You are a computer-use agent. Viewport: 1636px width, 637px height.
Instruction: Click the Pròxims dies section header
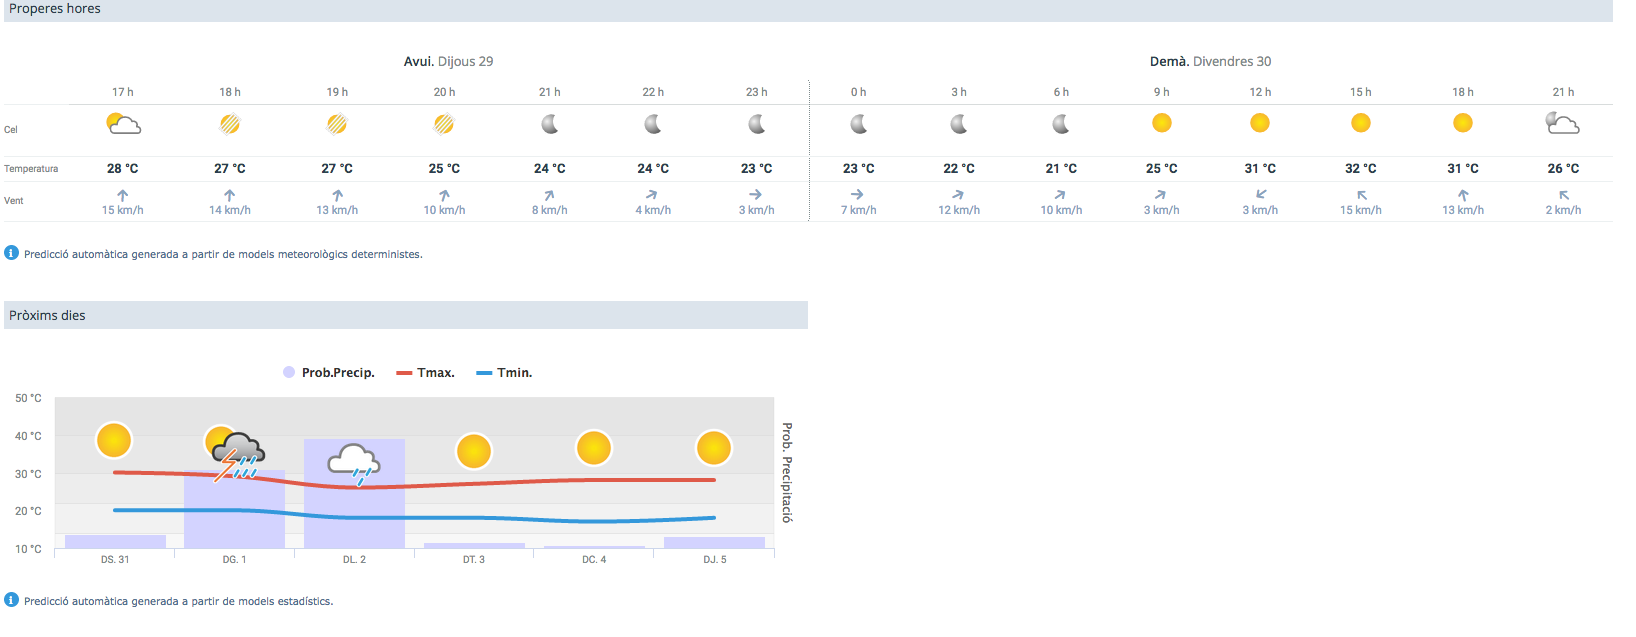(48, 315)
